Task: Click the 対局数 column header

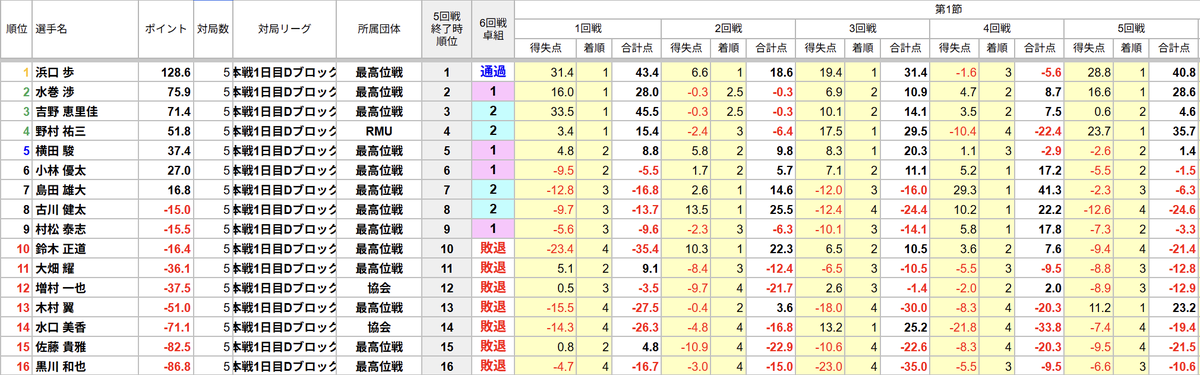Action: point(212,30)
